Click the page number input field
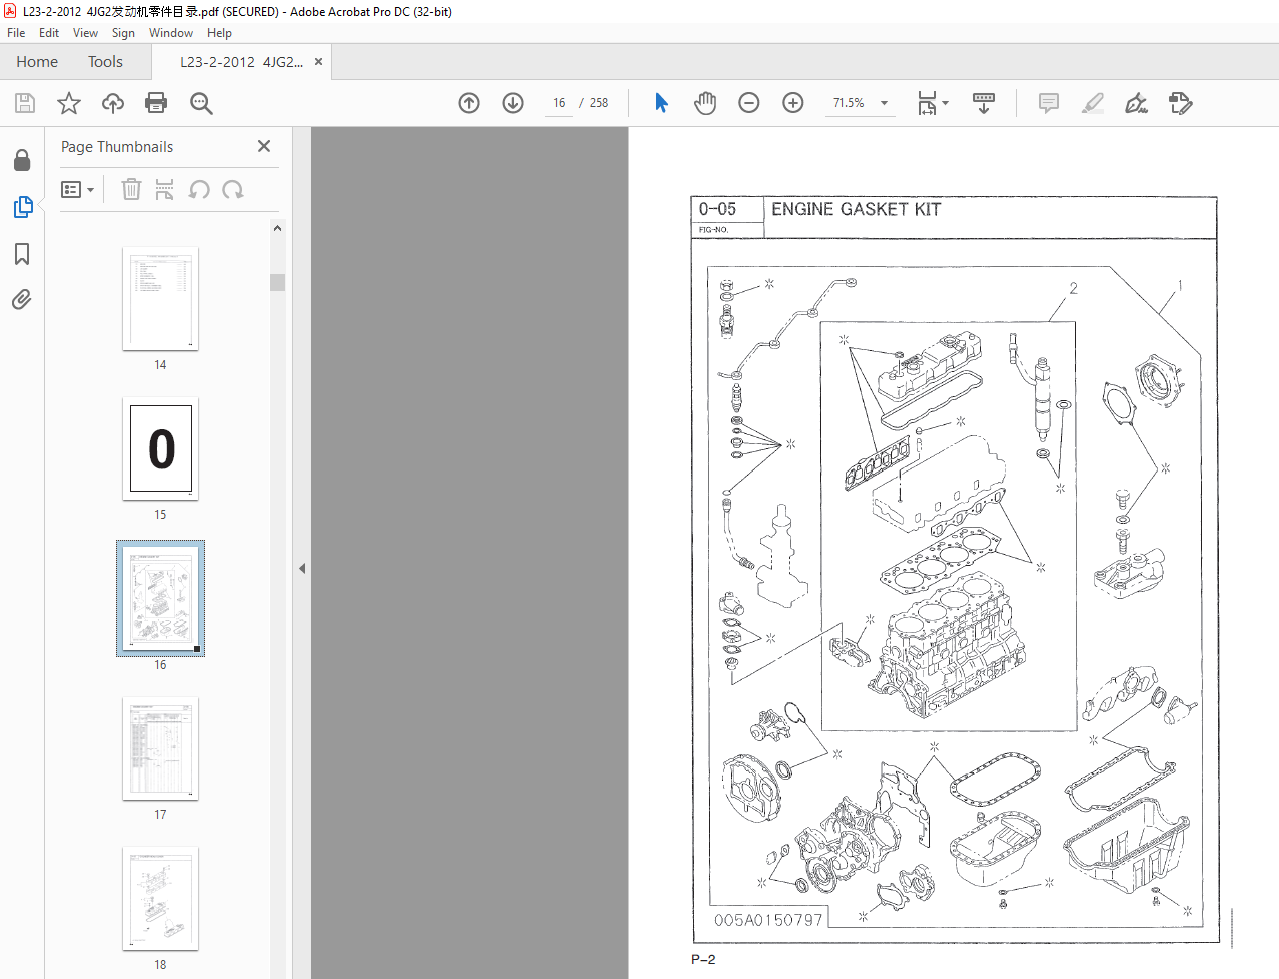The height and width of the screenshot is (979, 1279). pyautogui.click(x=559, y=103)
